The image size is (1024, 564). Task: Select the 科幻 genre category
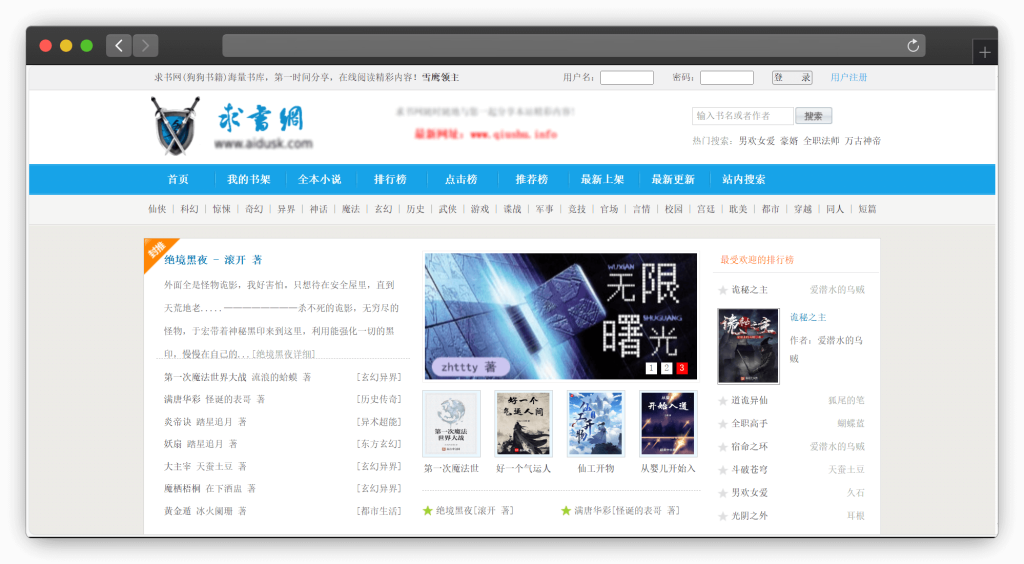click(189, 210)
